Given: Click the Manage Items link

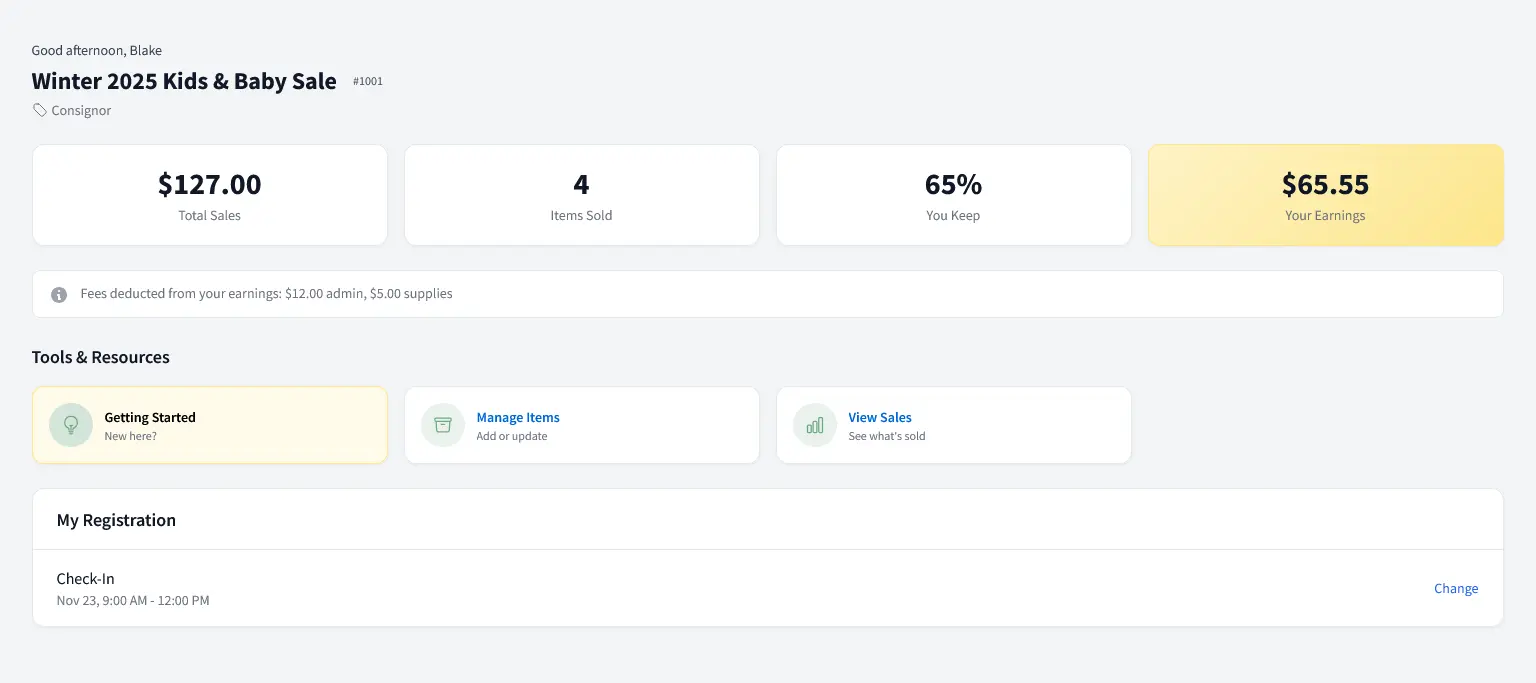Looking at the screenshot, I should coord(518,417).
